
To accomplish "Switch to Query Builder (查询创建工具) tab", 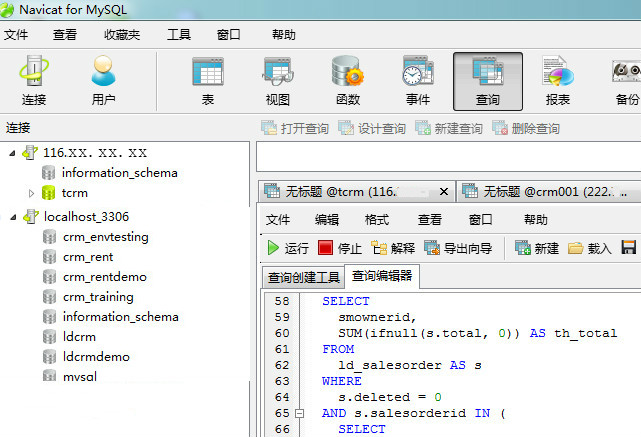I will tap(303, 278).
